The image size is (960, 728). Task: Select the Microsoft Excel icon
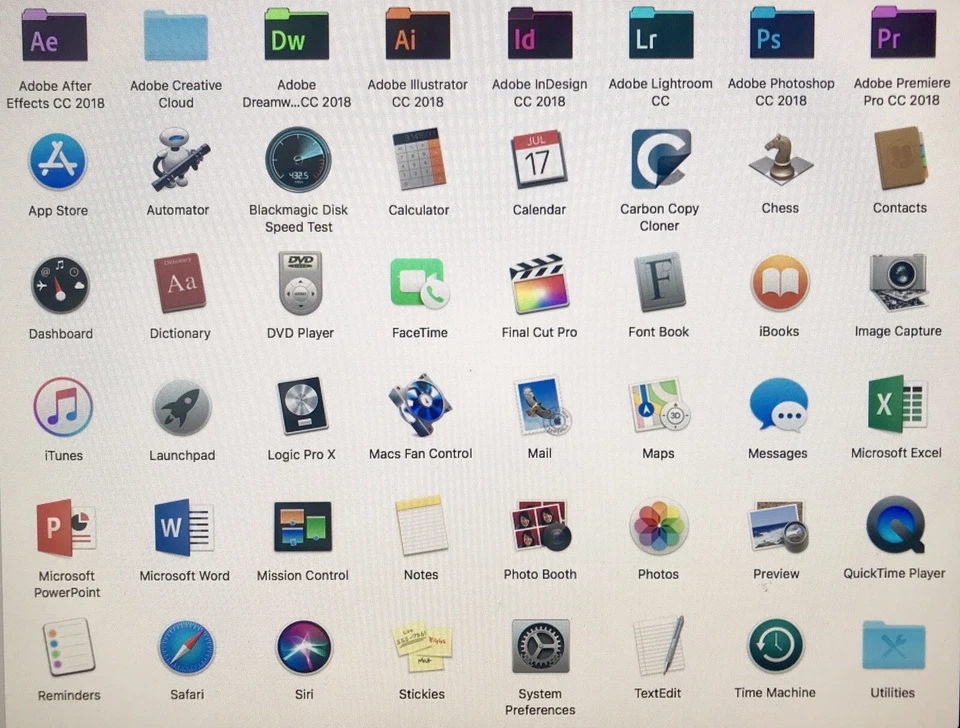coord(897,405)
